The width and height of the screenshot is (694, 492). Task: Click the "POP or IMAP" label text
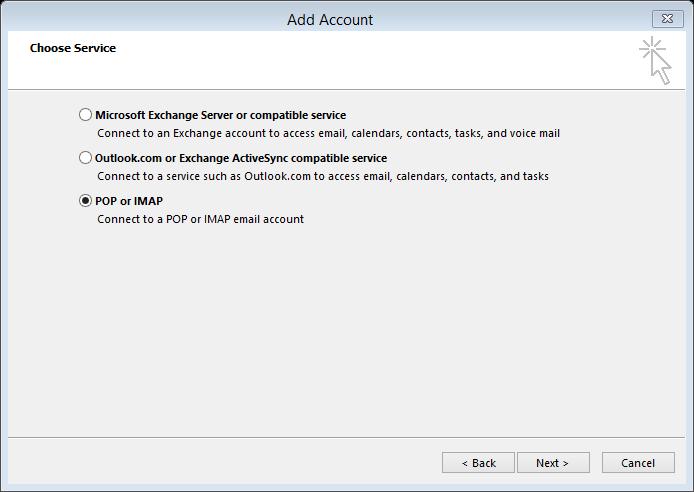pyautogui.click(x=129, y=201)
